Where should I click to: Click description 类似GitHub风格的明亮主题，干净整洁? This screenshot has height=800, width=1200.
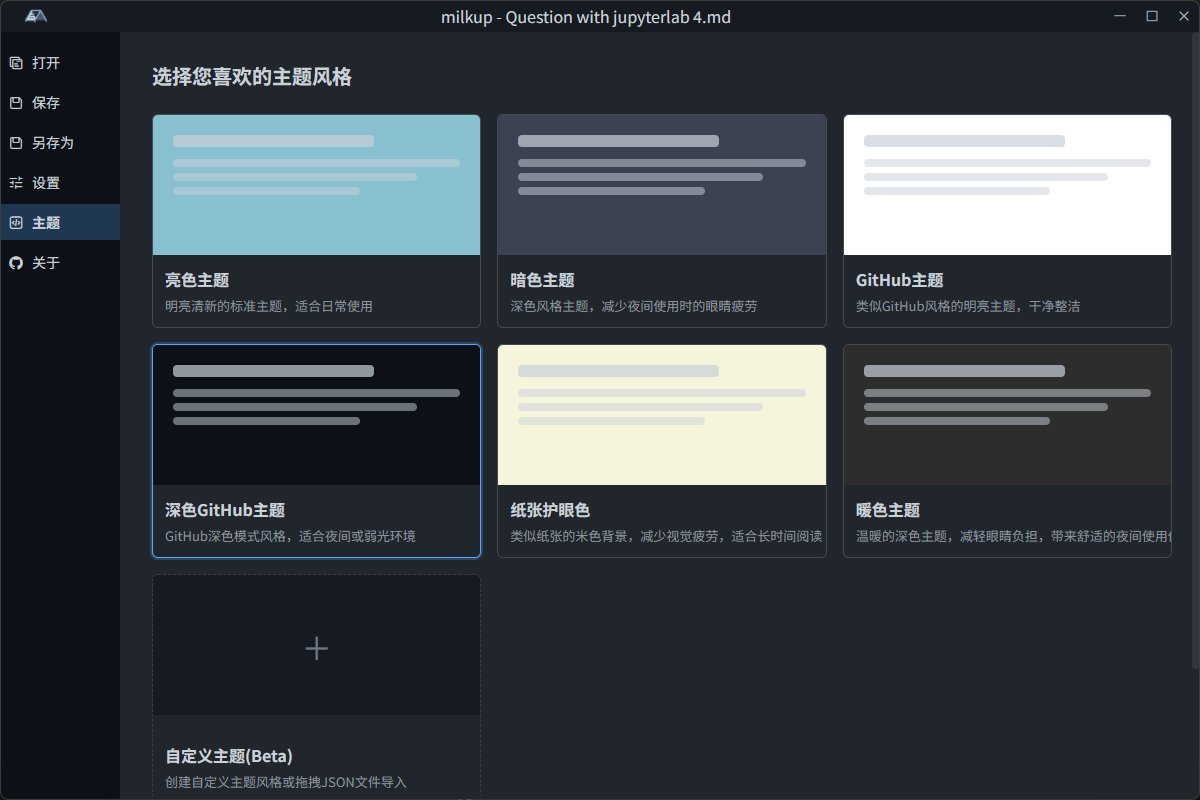click(968, 306)
